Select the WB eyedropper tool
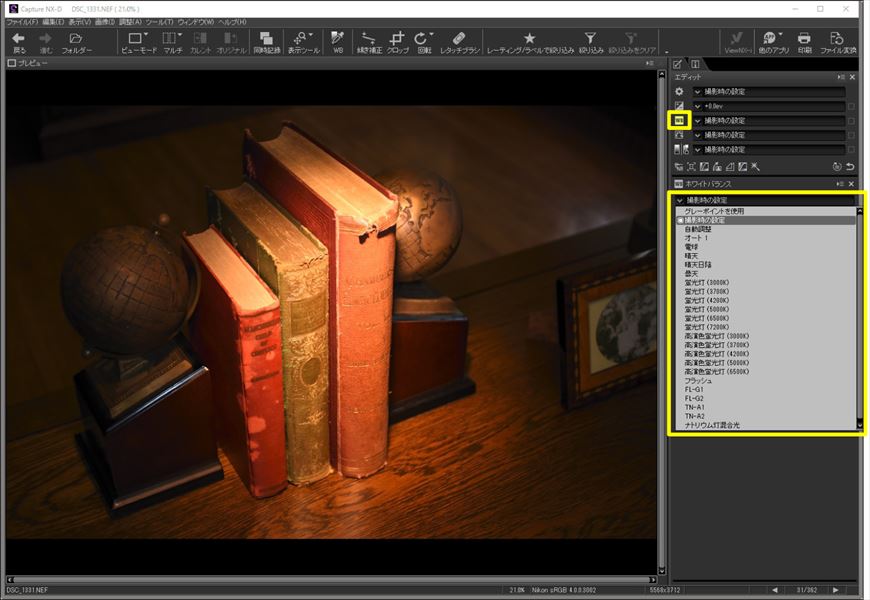 click(337, 42)
